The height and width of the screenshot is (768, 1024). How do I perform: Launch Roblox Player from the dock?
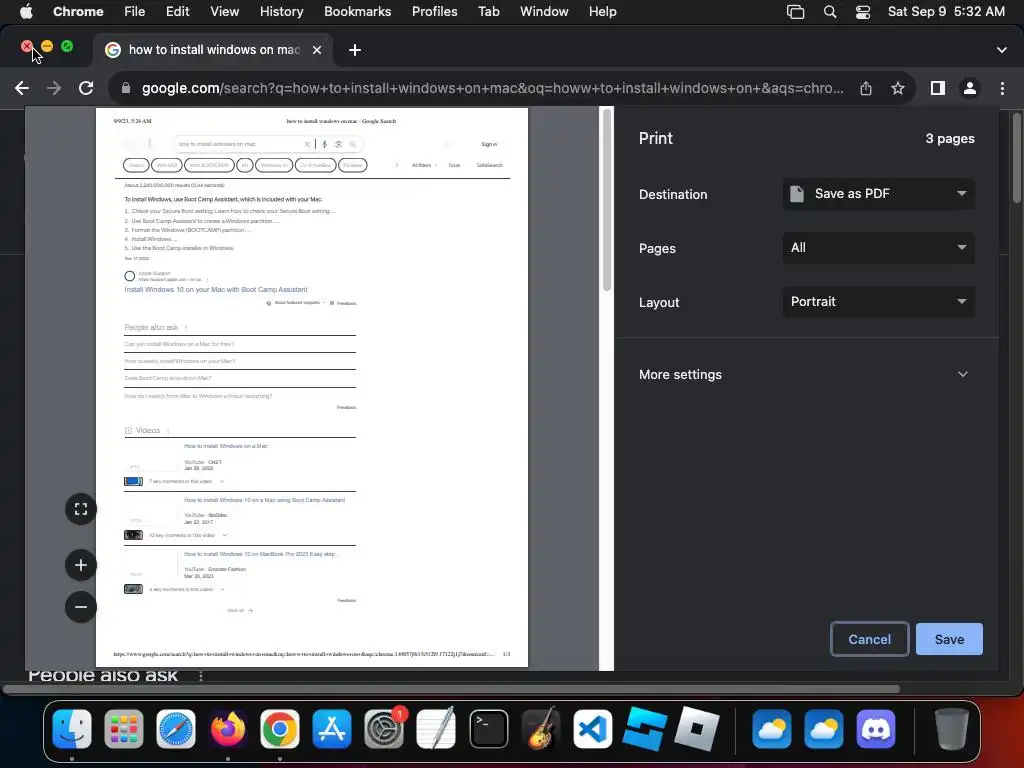[697, 729]
